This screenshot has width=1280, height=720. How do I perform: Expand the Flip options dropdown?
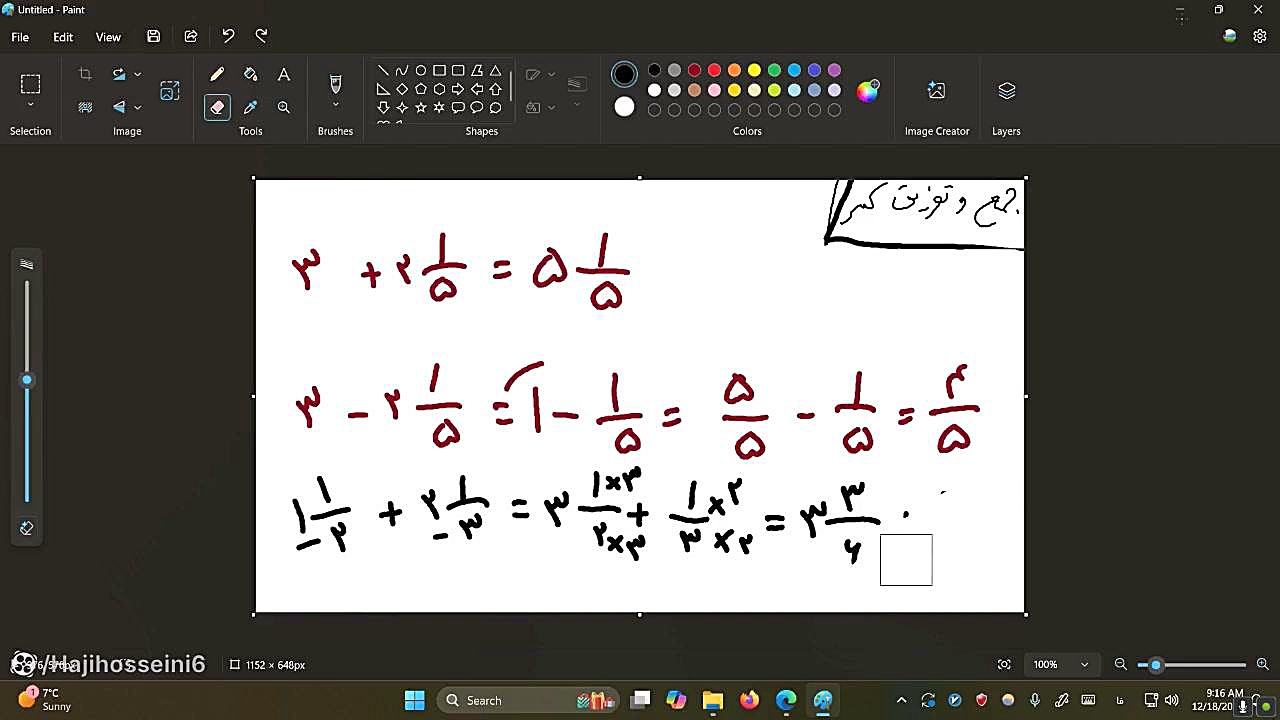click(137, 107)
